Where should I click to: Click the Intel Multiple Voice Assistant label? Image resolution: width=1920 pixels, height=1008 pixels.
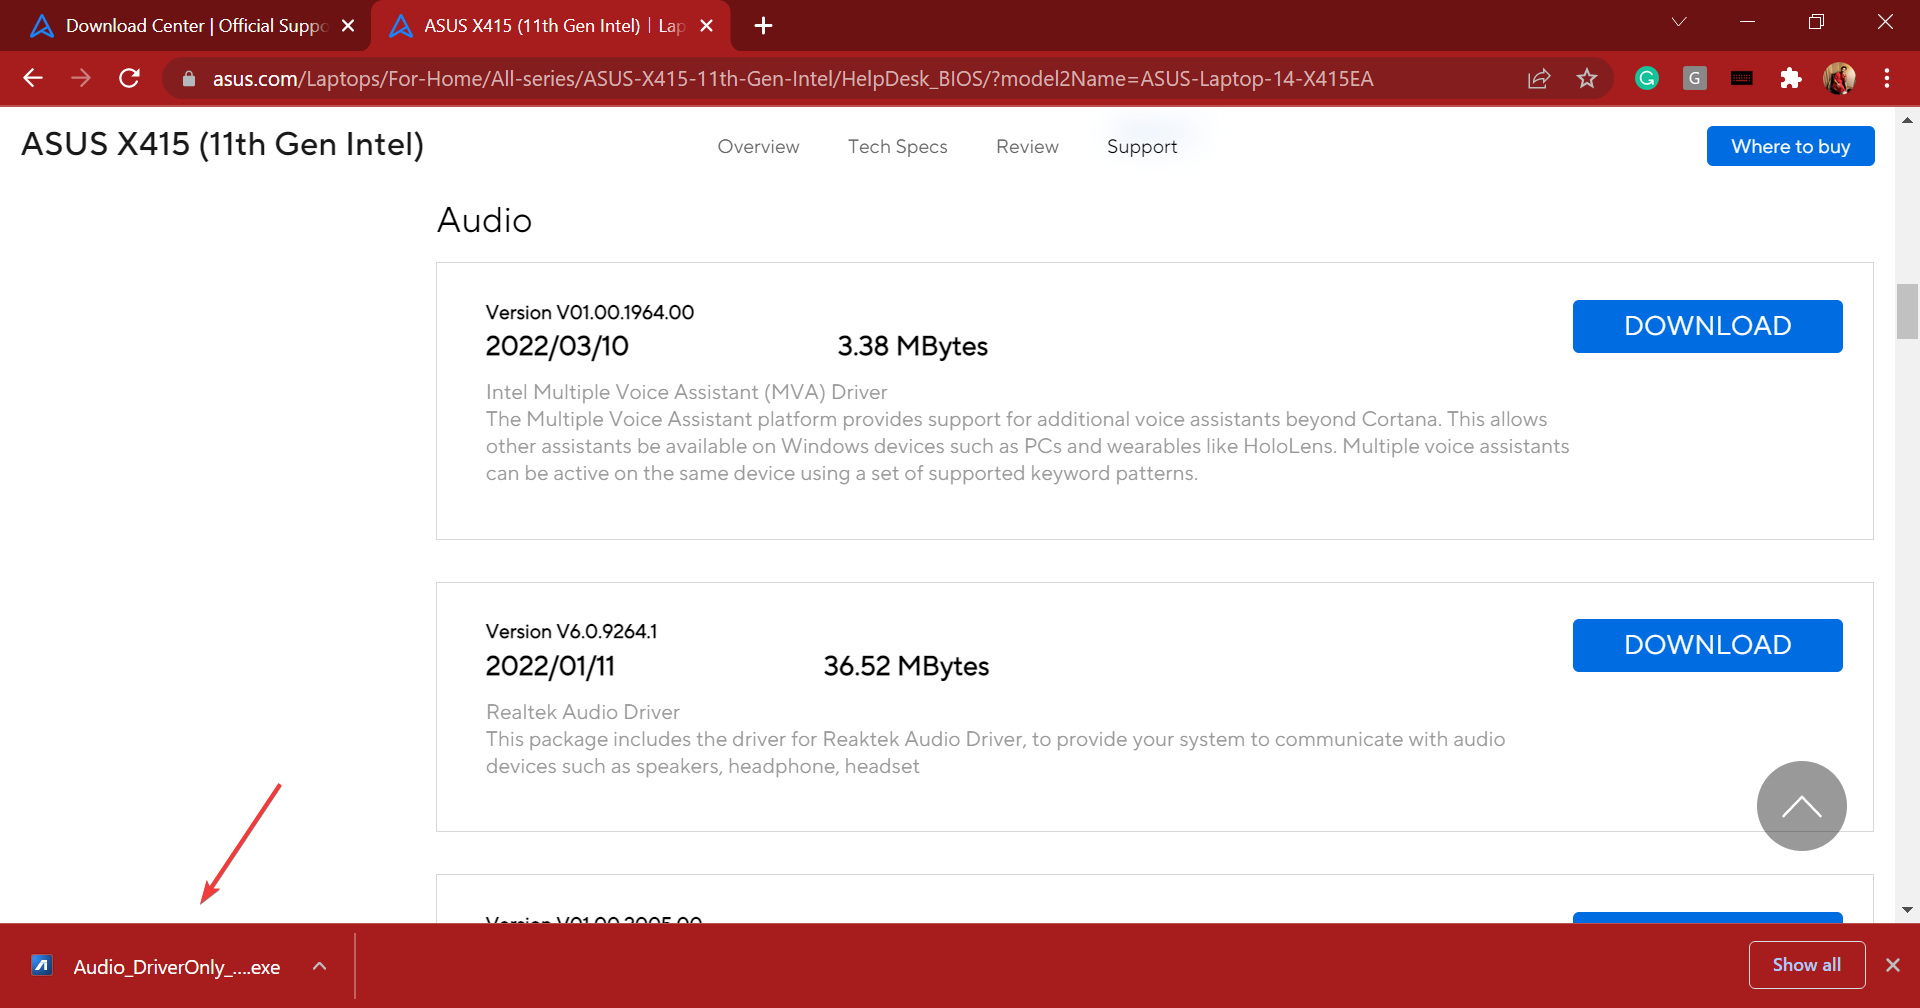686,392
